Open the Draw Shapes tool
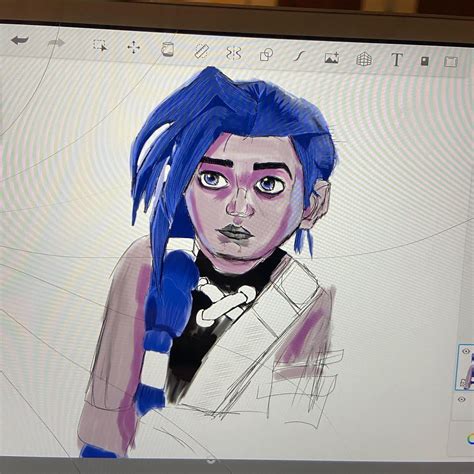The height and width of the screenshot is (474, 474). coord(266,55)
